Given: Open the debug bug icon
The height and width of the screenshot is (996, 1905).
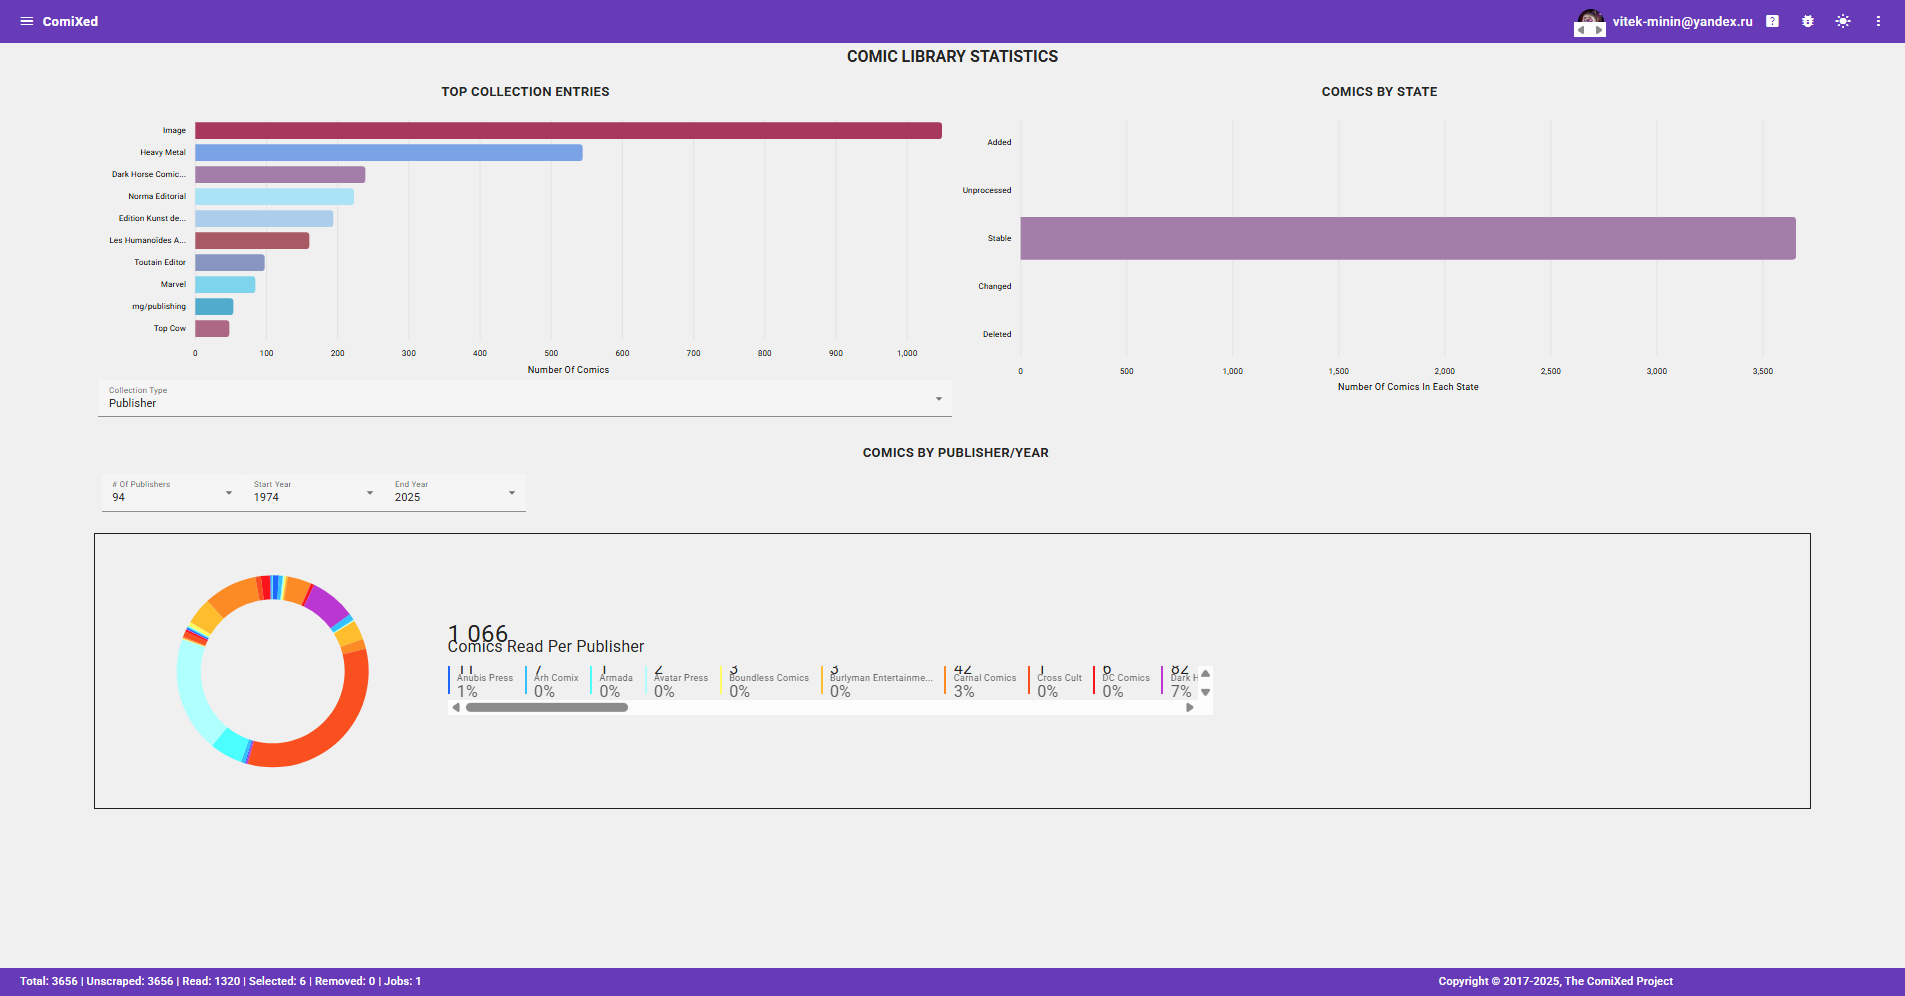Looking at the screenshot, I should pyautogui.click(x=1807, y=21).
